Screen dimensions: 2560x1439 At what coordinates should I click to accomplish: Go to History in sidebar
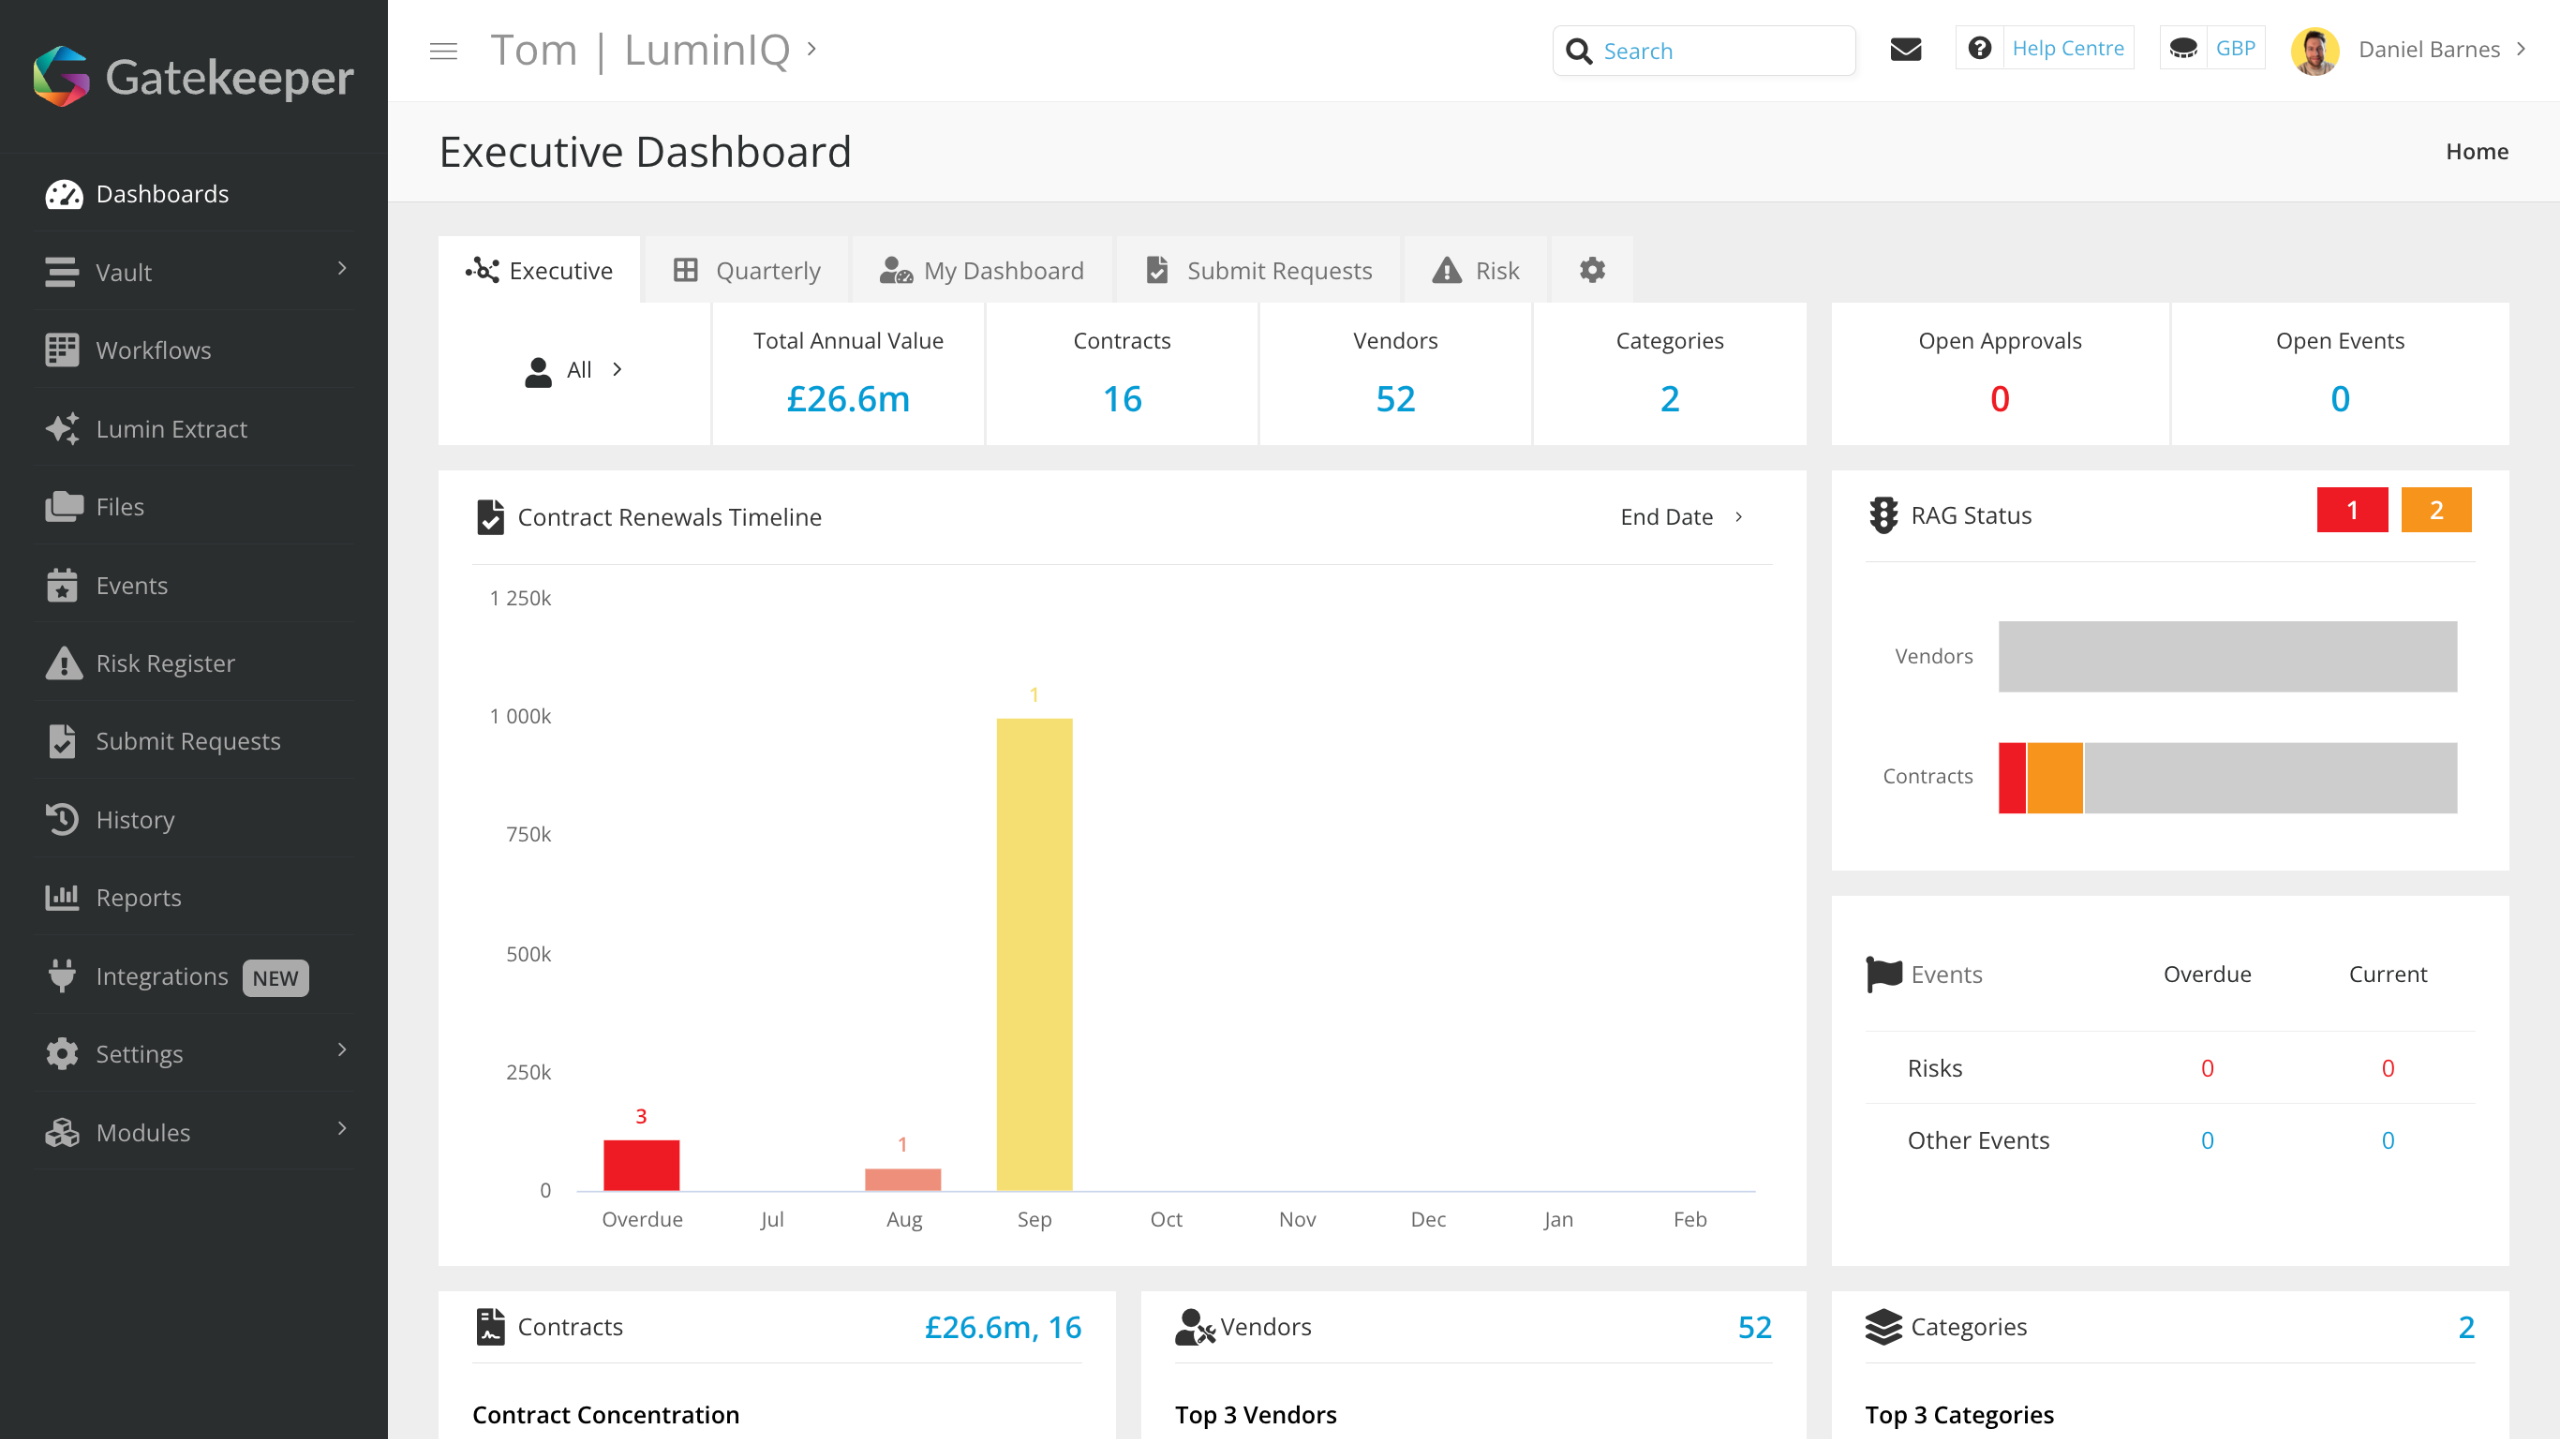click(x=135, y=820)
